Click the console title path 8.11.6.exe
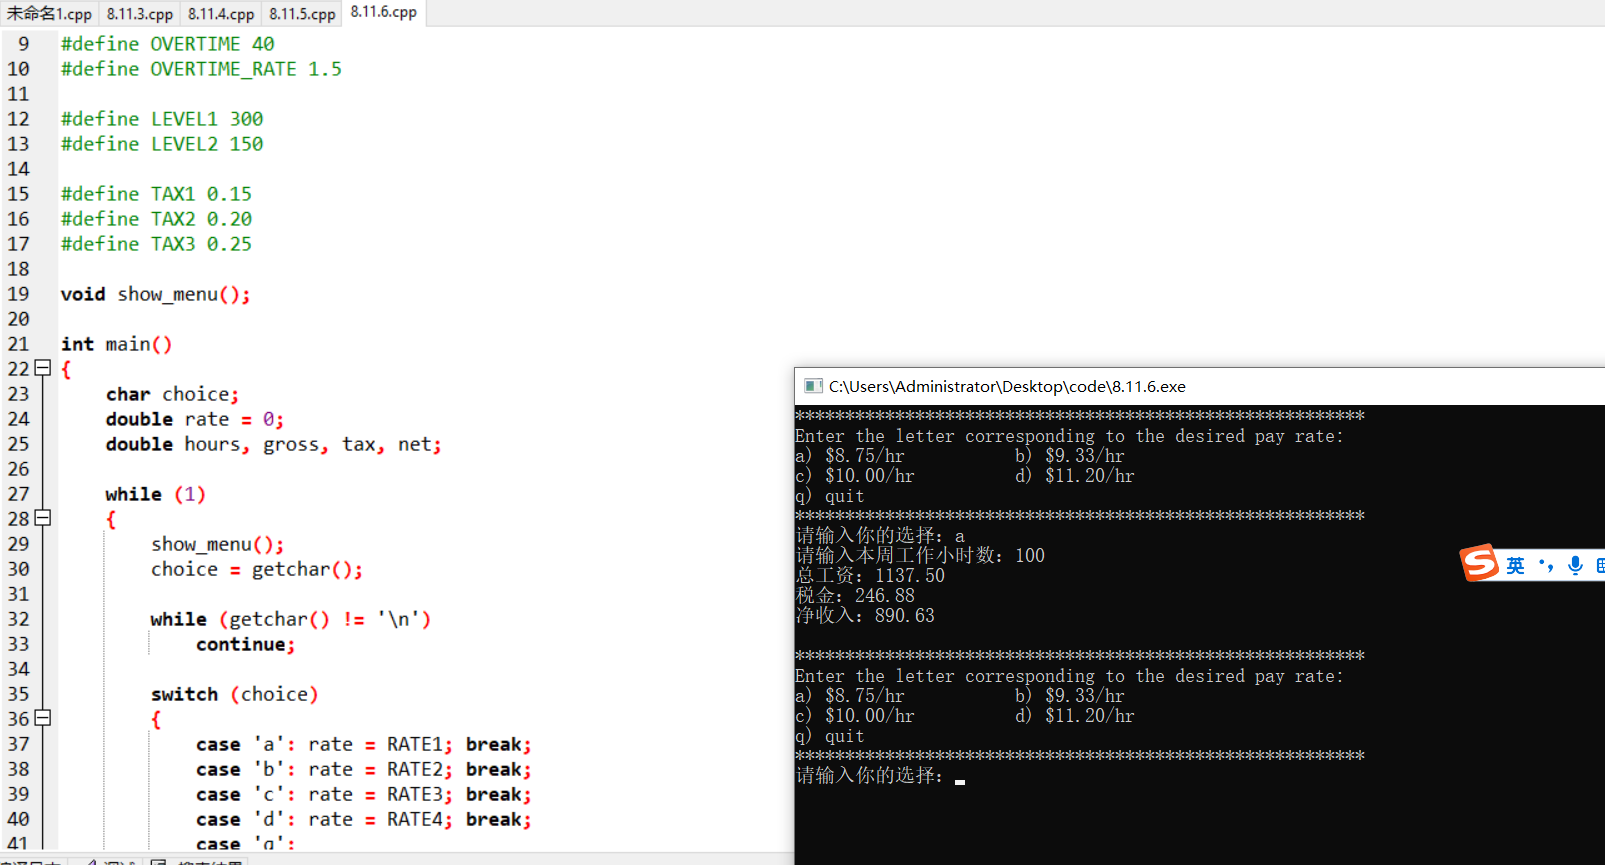This screenshot has width=1605, height=865. [x=1007, y=387]
